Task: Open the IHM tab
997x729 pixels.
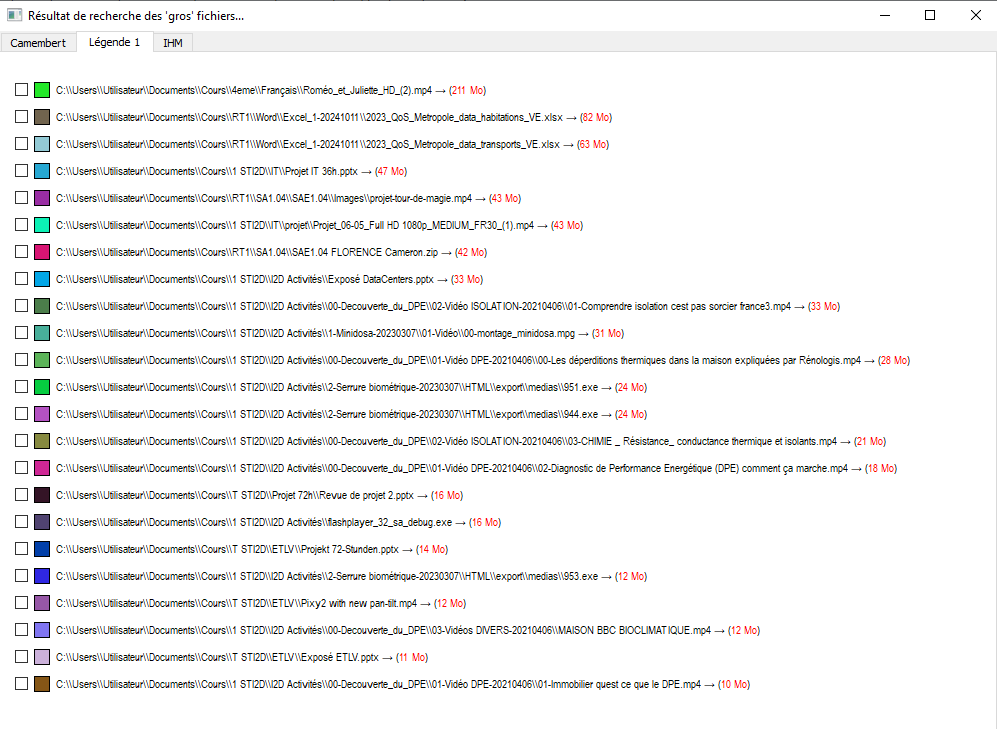Action: coord(173,43)
